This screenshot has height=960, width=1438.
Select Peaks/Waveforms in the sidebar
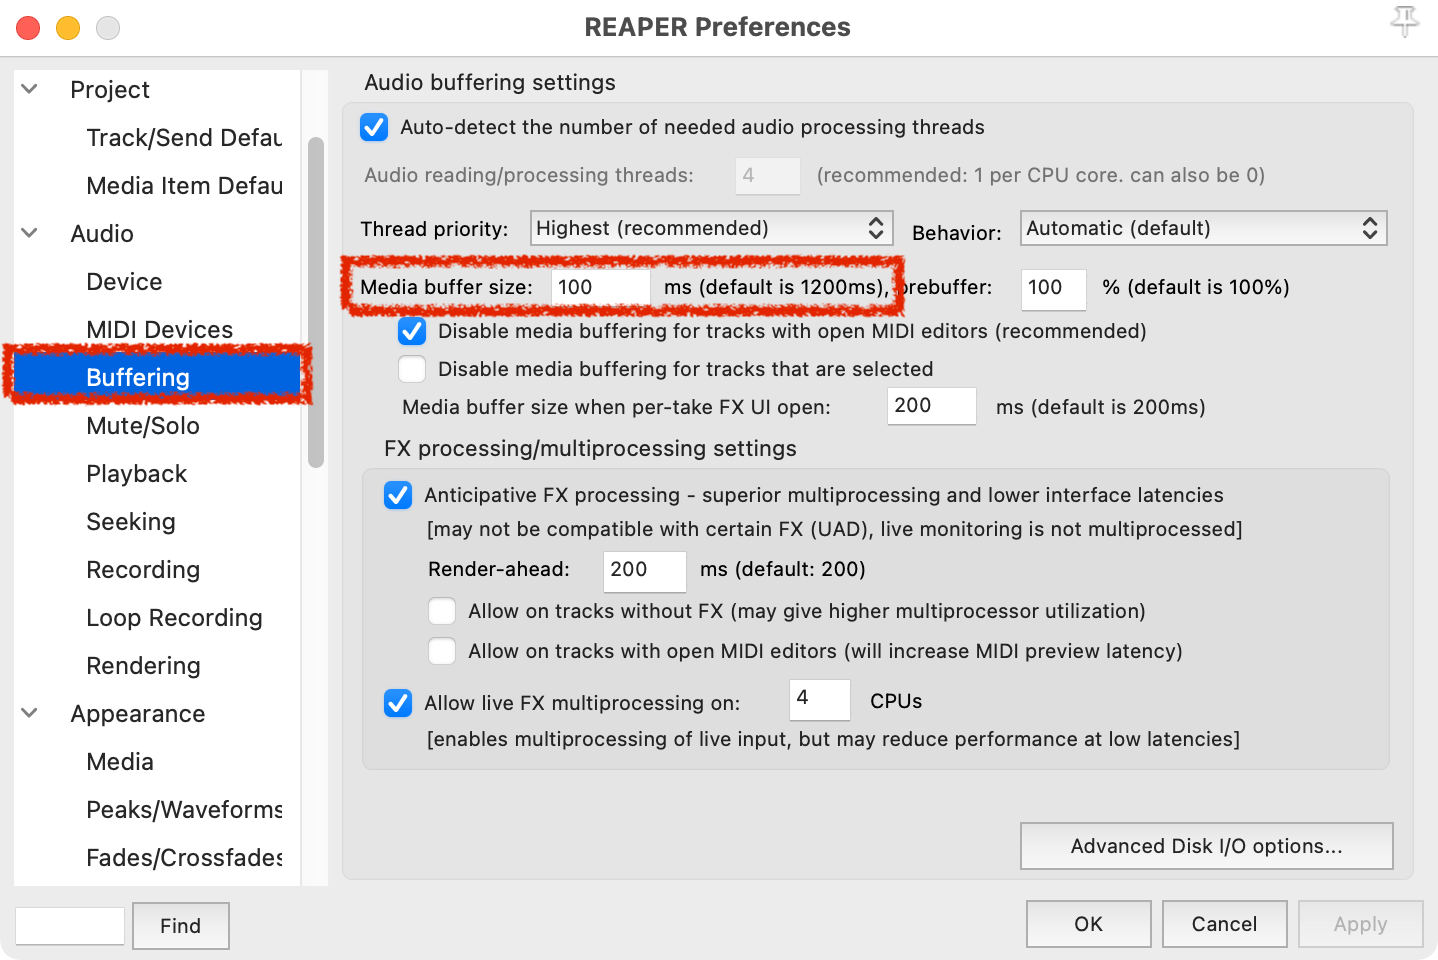coord(184,809)
